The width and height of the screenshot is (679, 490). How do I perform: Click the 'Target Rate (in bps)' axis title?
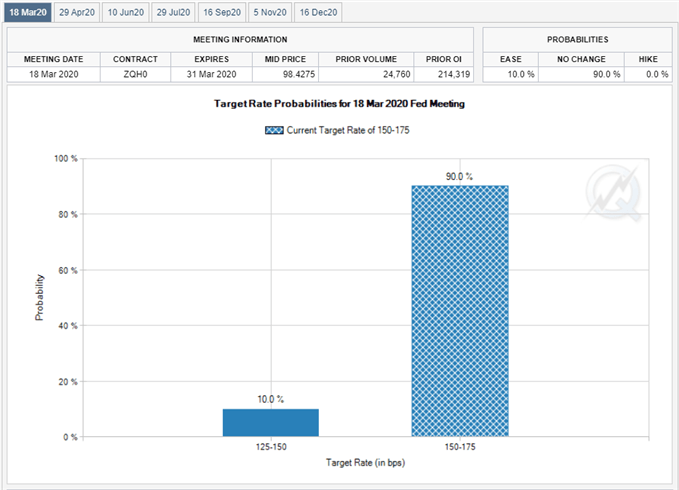(x=365, y=463)
